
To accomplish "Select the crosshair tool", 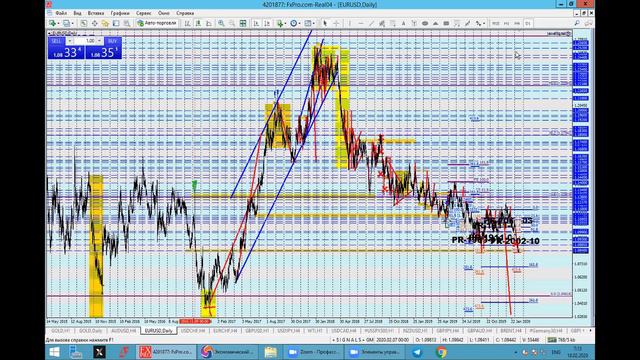I will [x=336, y=23].
